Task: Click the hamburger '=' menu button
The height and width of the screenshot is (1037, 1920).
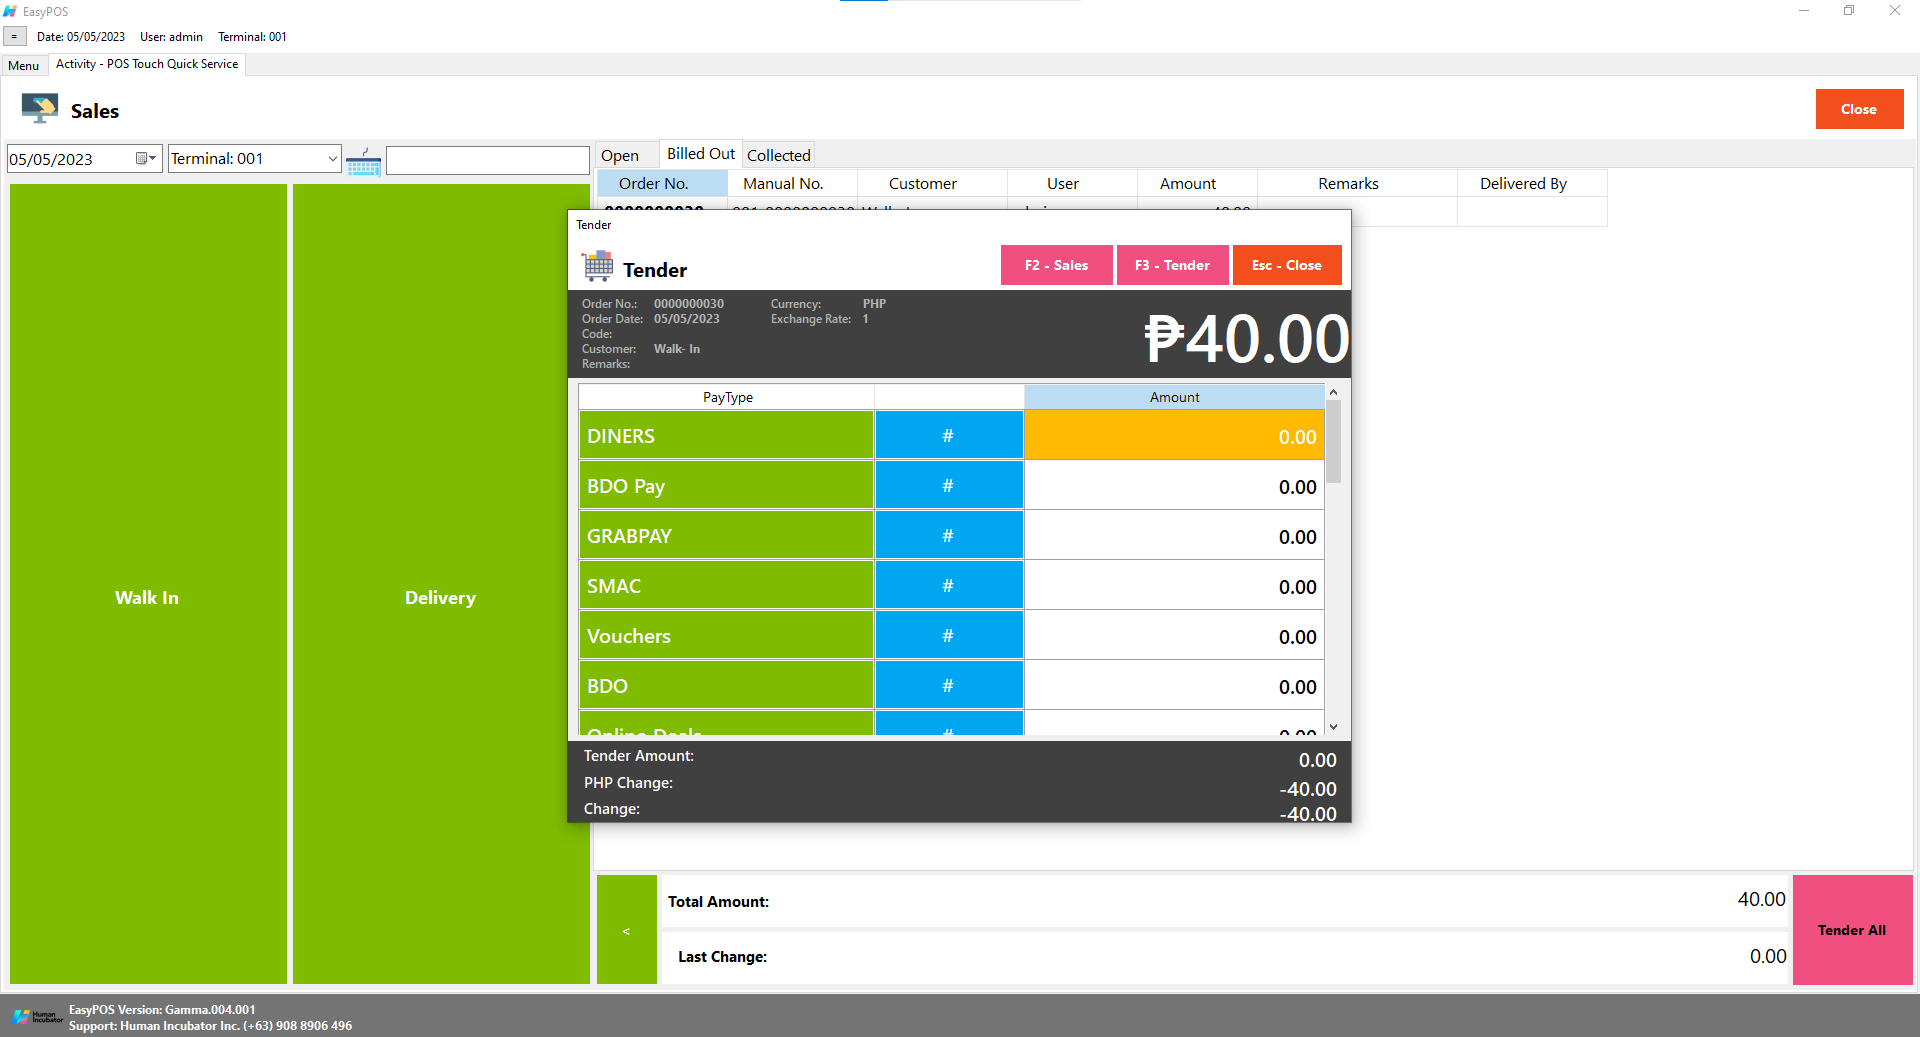Action: point(14,37)
